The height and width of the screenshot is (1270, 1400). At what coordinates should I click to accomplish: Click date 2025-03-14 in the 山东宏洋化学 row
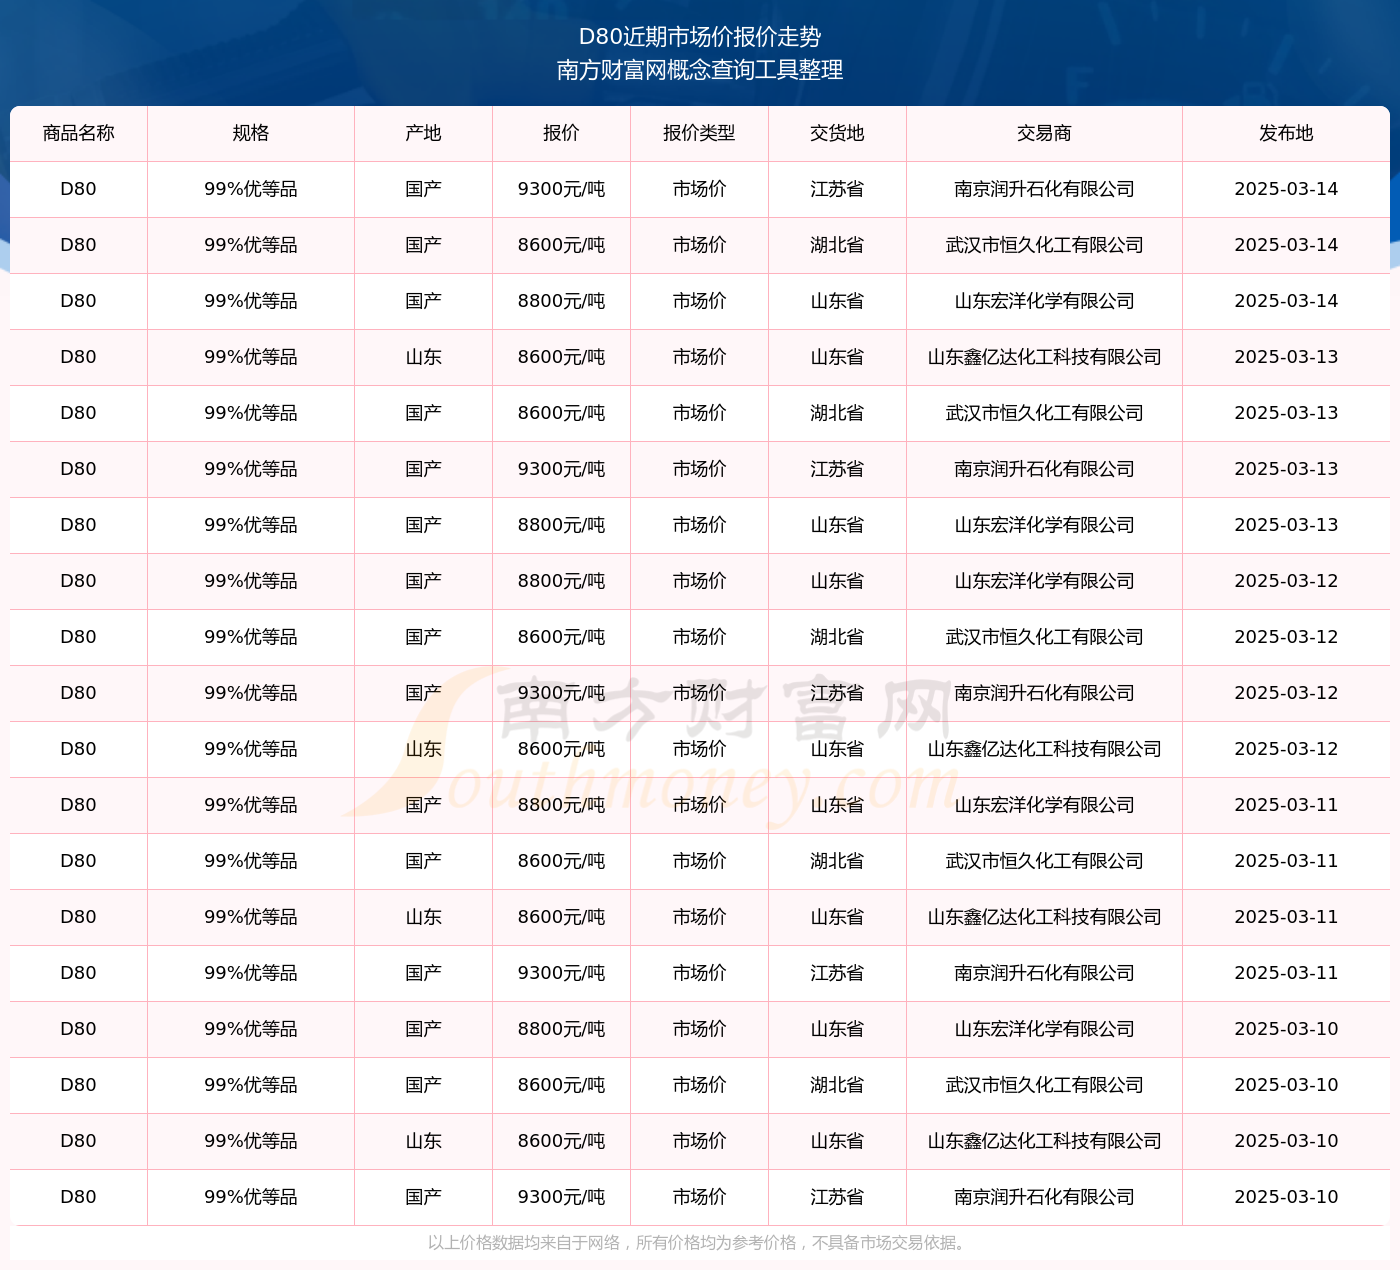coord(1286,301)
